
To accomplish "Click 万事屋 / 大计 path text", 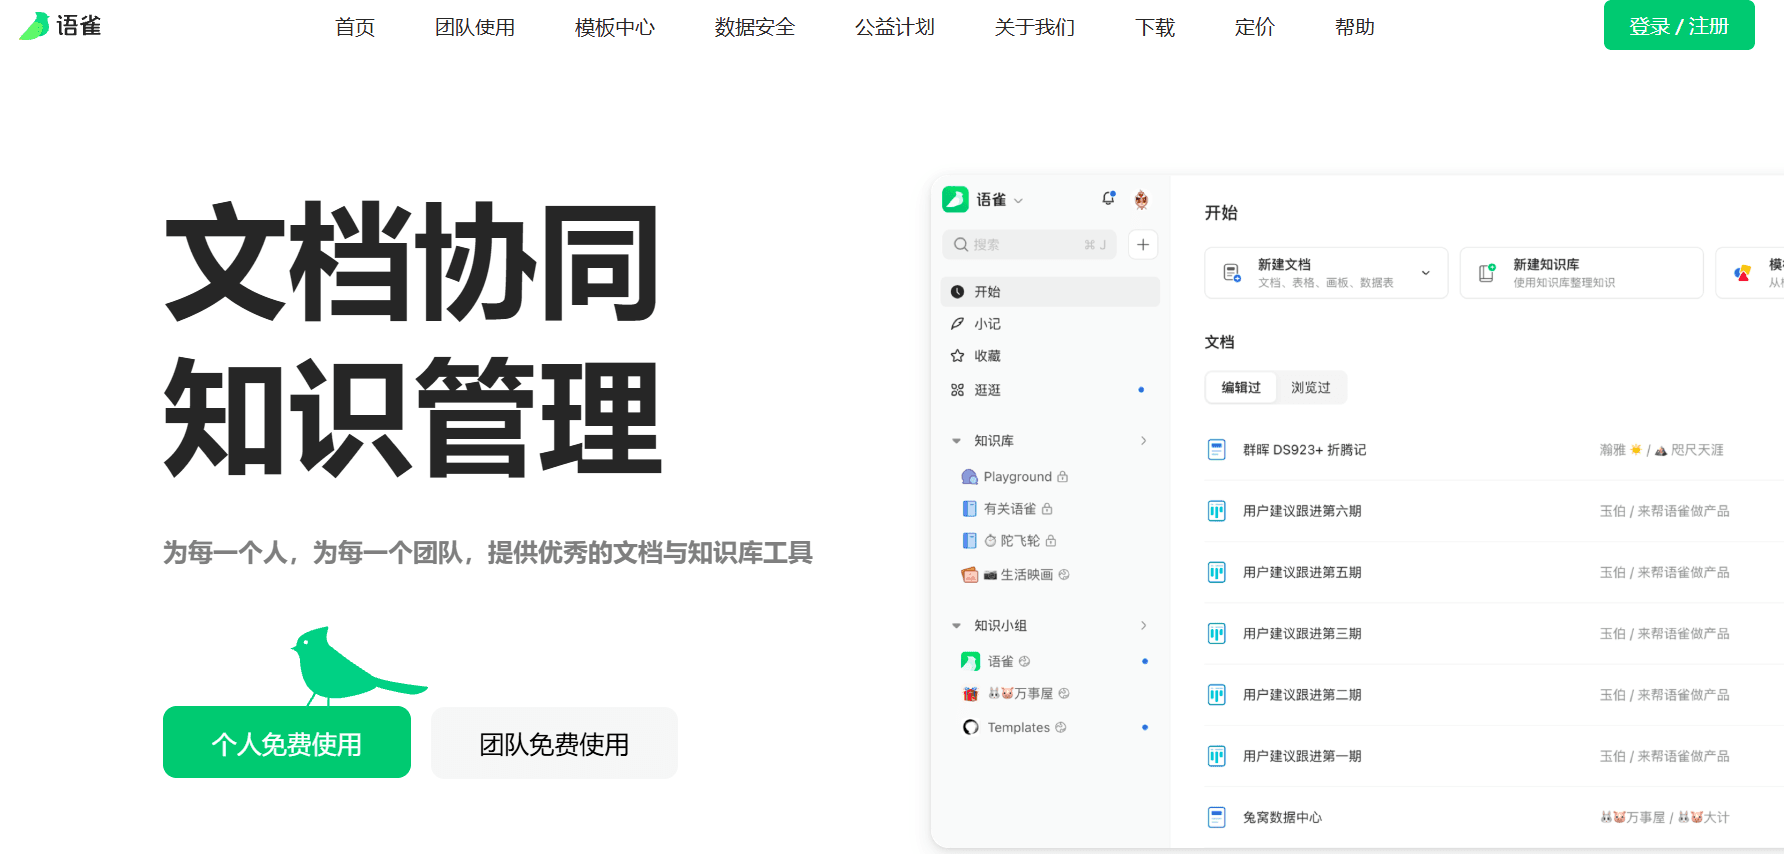I will [x=1664, y=817].
